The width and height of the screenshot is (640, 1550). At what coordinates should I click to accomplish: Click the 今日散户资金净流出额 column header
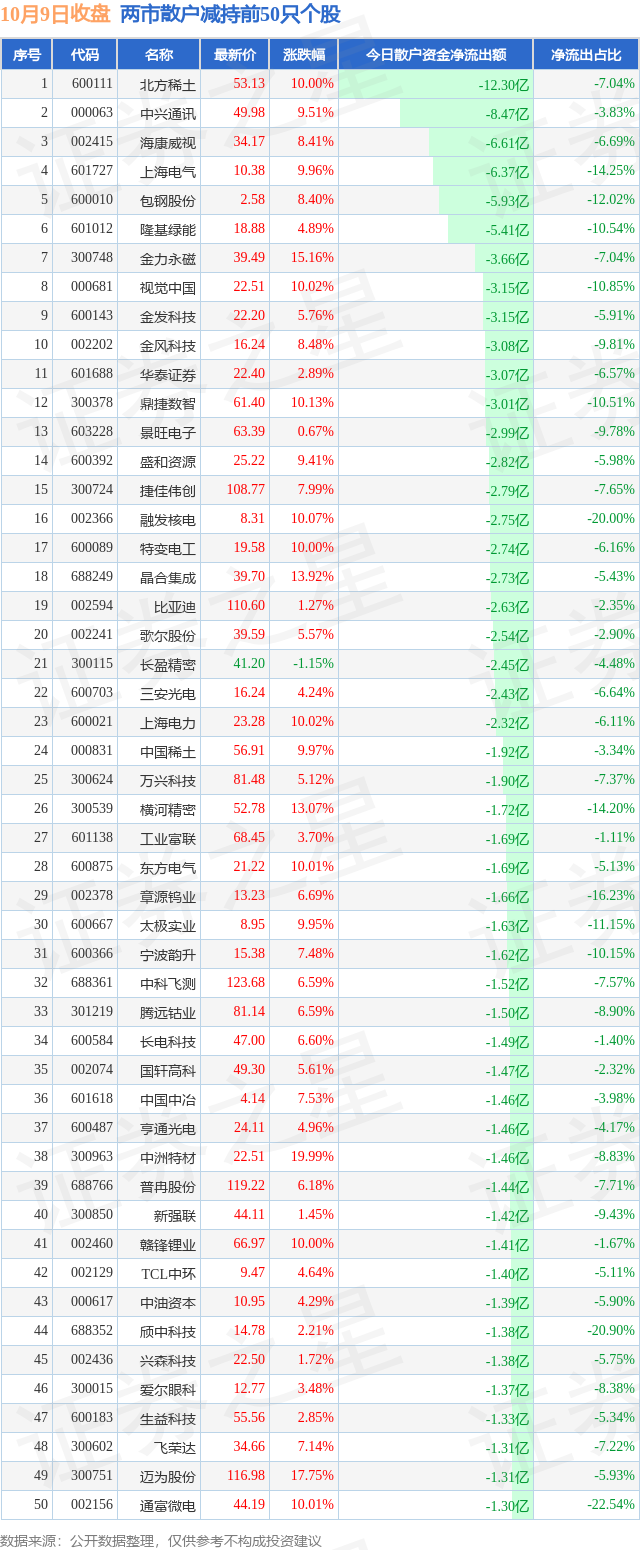435,55
